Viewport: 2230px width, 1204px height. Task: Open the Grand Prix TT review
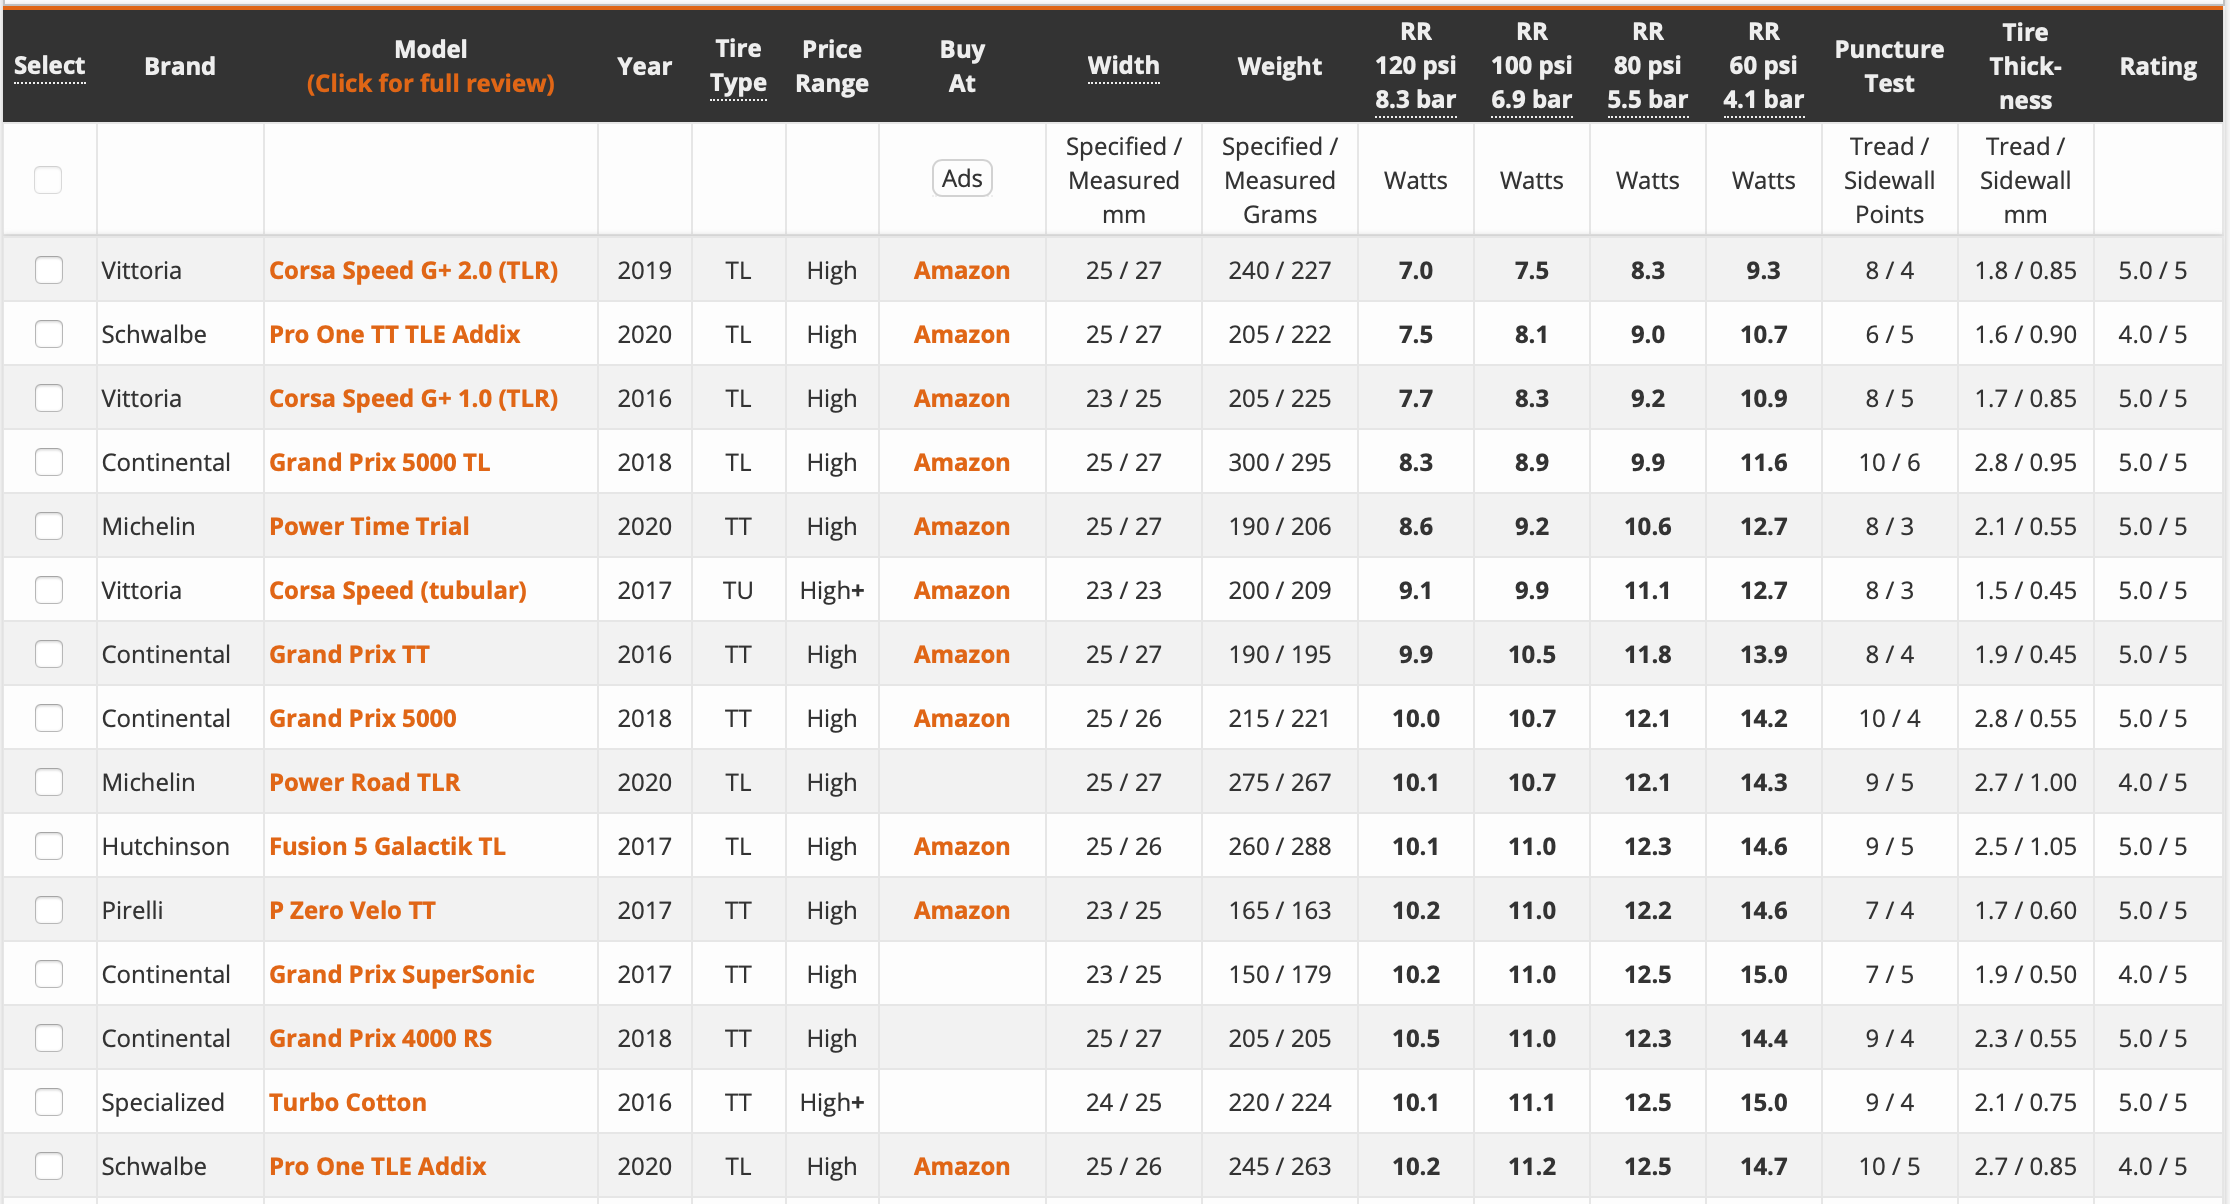350,654
